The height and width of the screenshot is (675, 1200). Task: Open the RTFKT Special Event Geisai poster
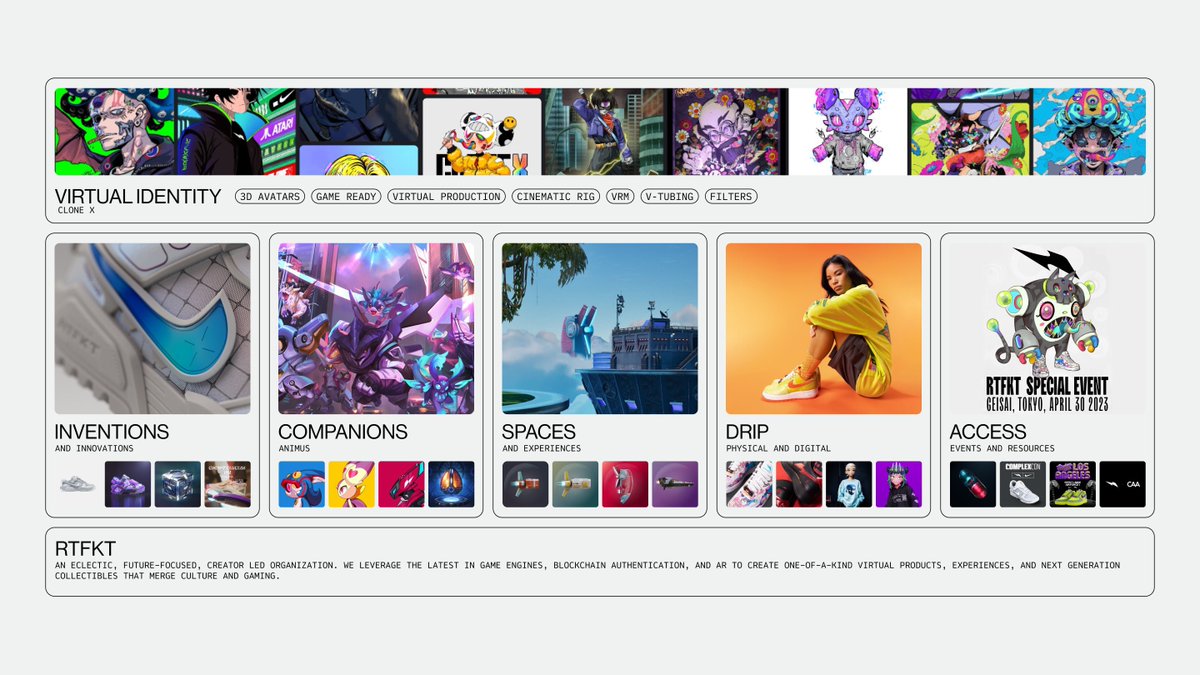click(x=1048, y=329)
